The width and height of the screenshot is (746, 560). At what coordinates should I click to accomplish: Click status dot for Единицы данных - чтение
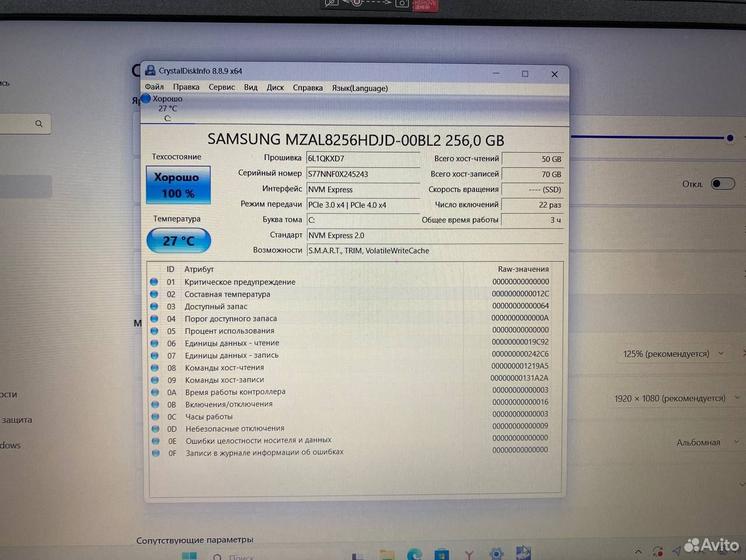154,343
